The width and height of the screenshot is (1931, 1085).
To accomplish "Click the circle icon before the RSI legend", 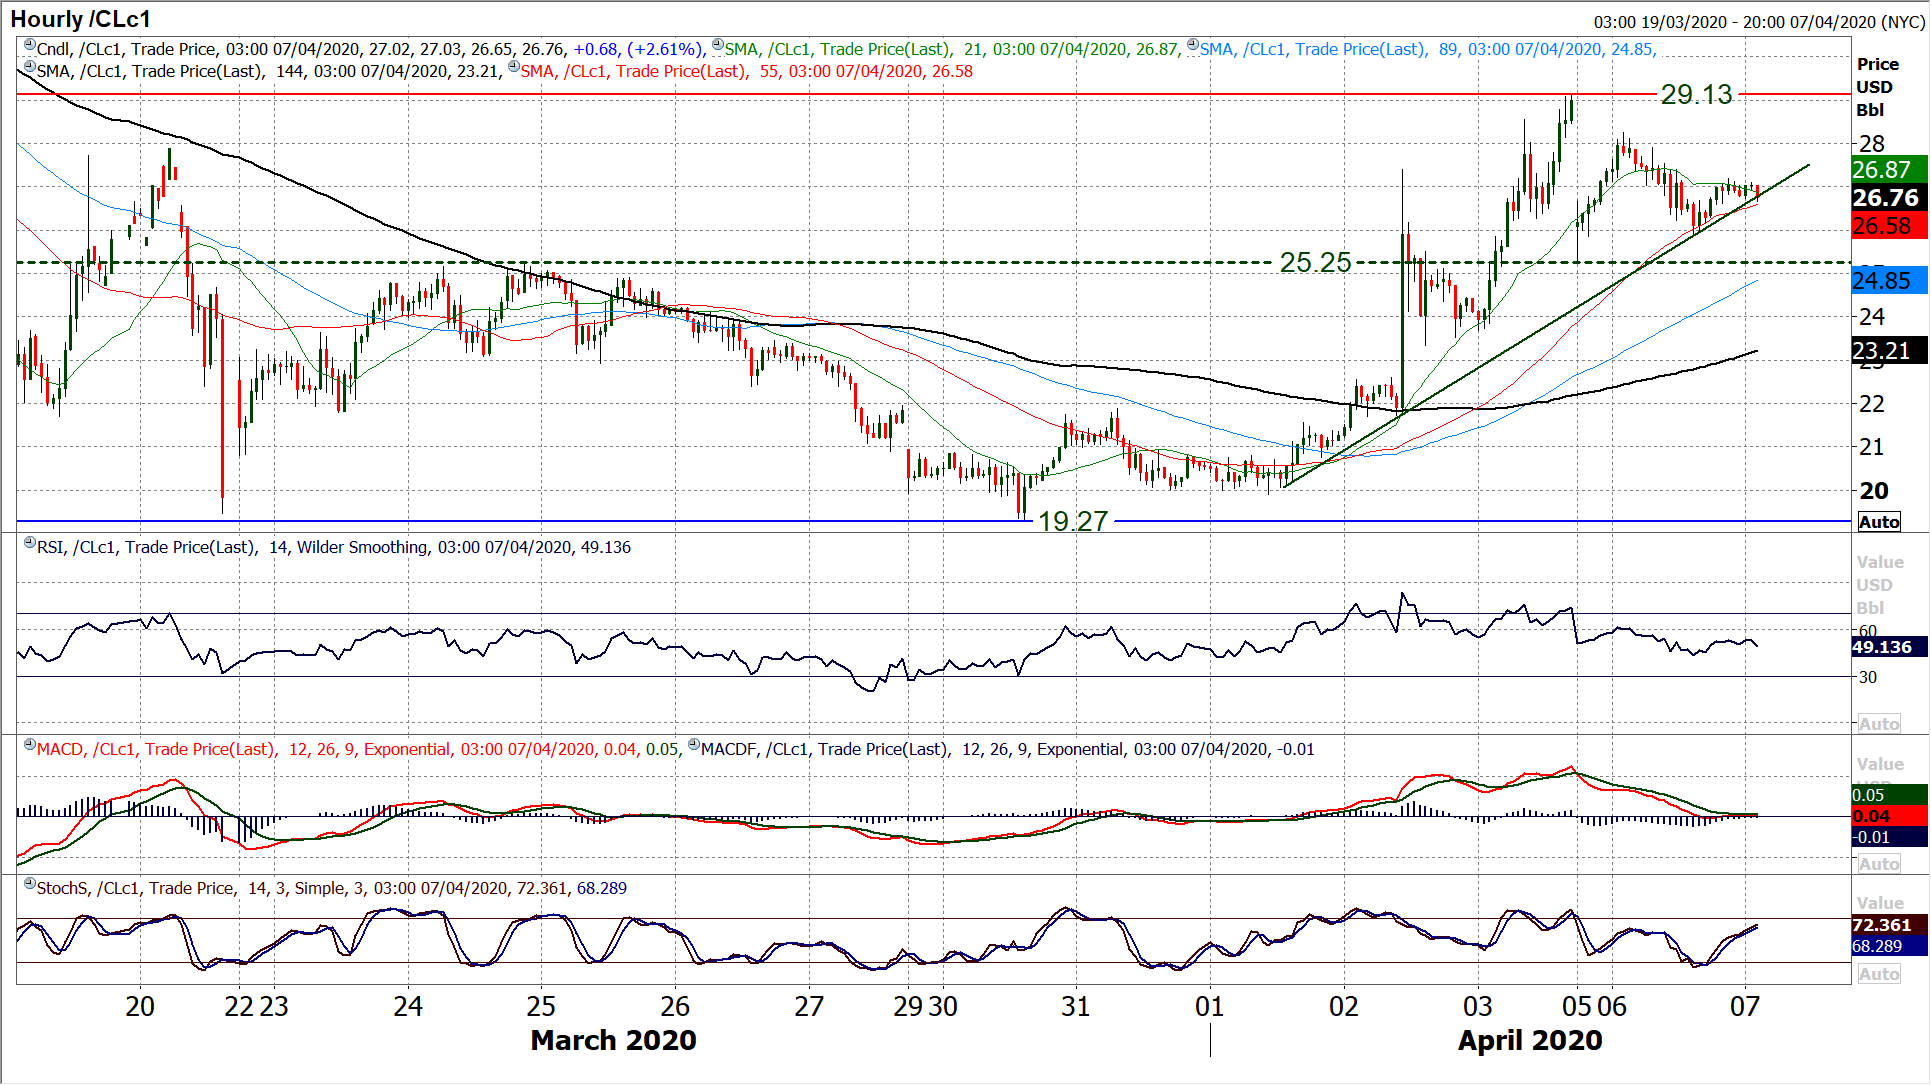I will pyautogui.click(x=30, y=544).
